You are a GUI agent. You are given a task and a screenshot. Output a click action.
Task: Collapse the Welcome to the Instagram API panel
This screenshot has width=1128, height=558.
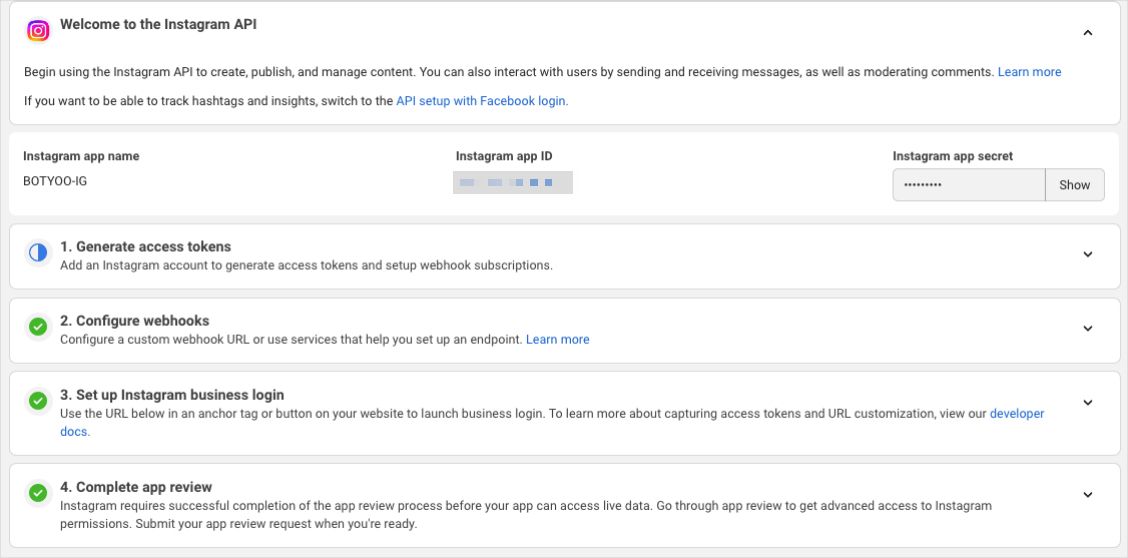point(1088,32)
